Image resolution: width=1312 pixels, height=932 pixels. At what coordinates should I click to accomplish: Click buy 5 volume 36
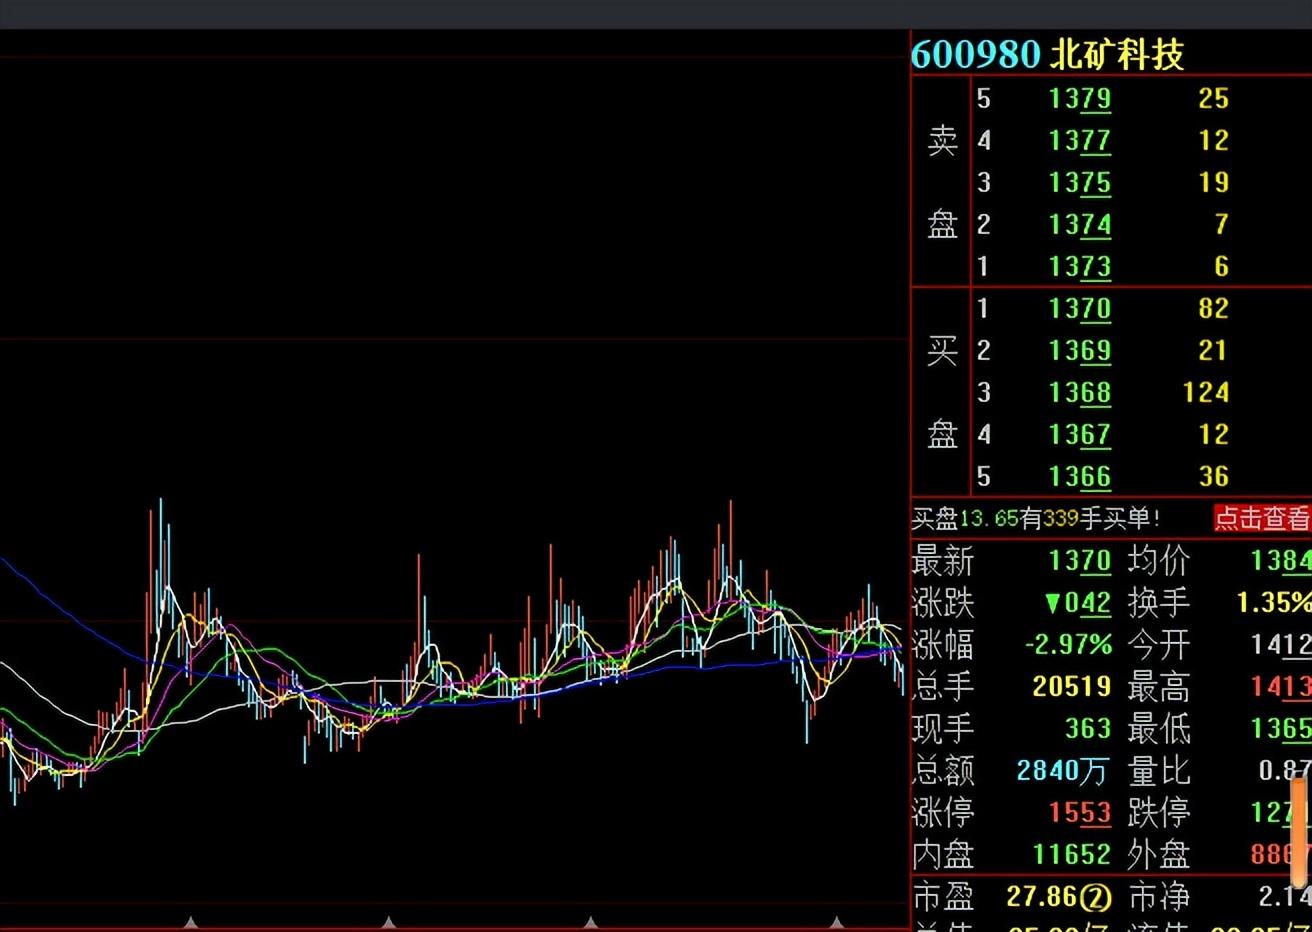coord(1213,476)
